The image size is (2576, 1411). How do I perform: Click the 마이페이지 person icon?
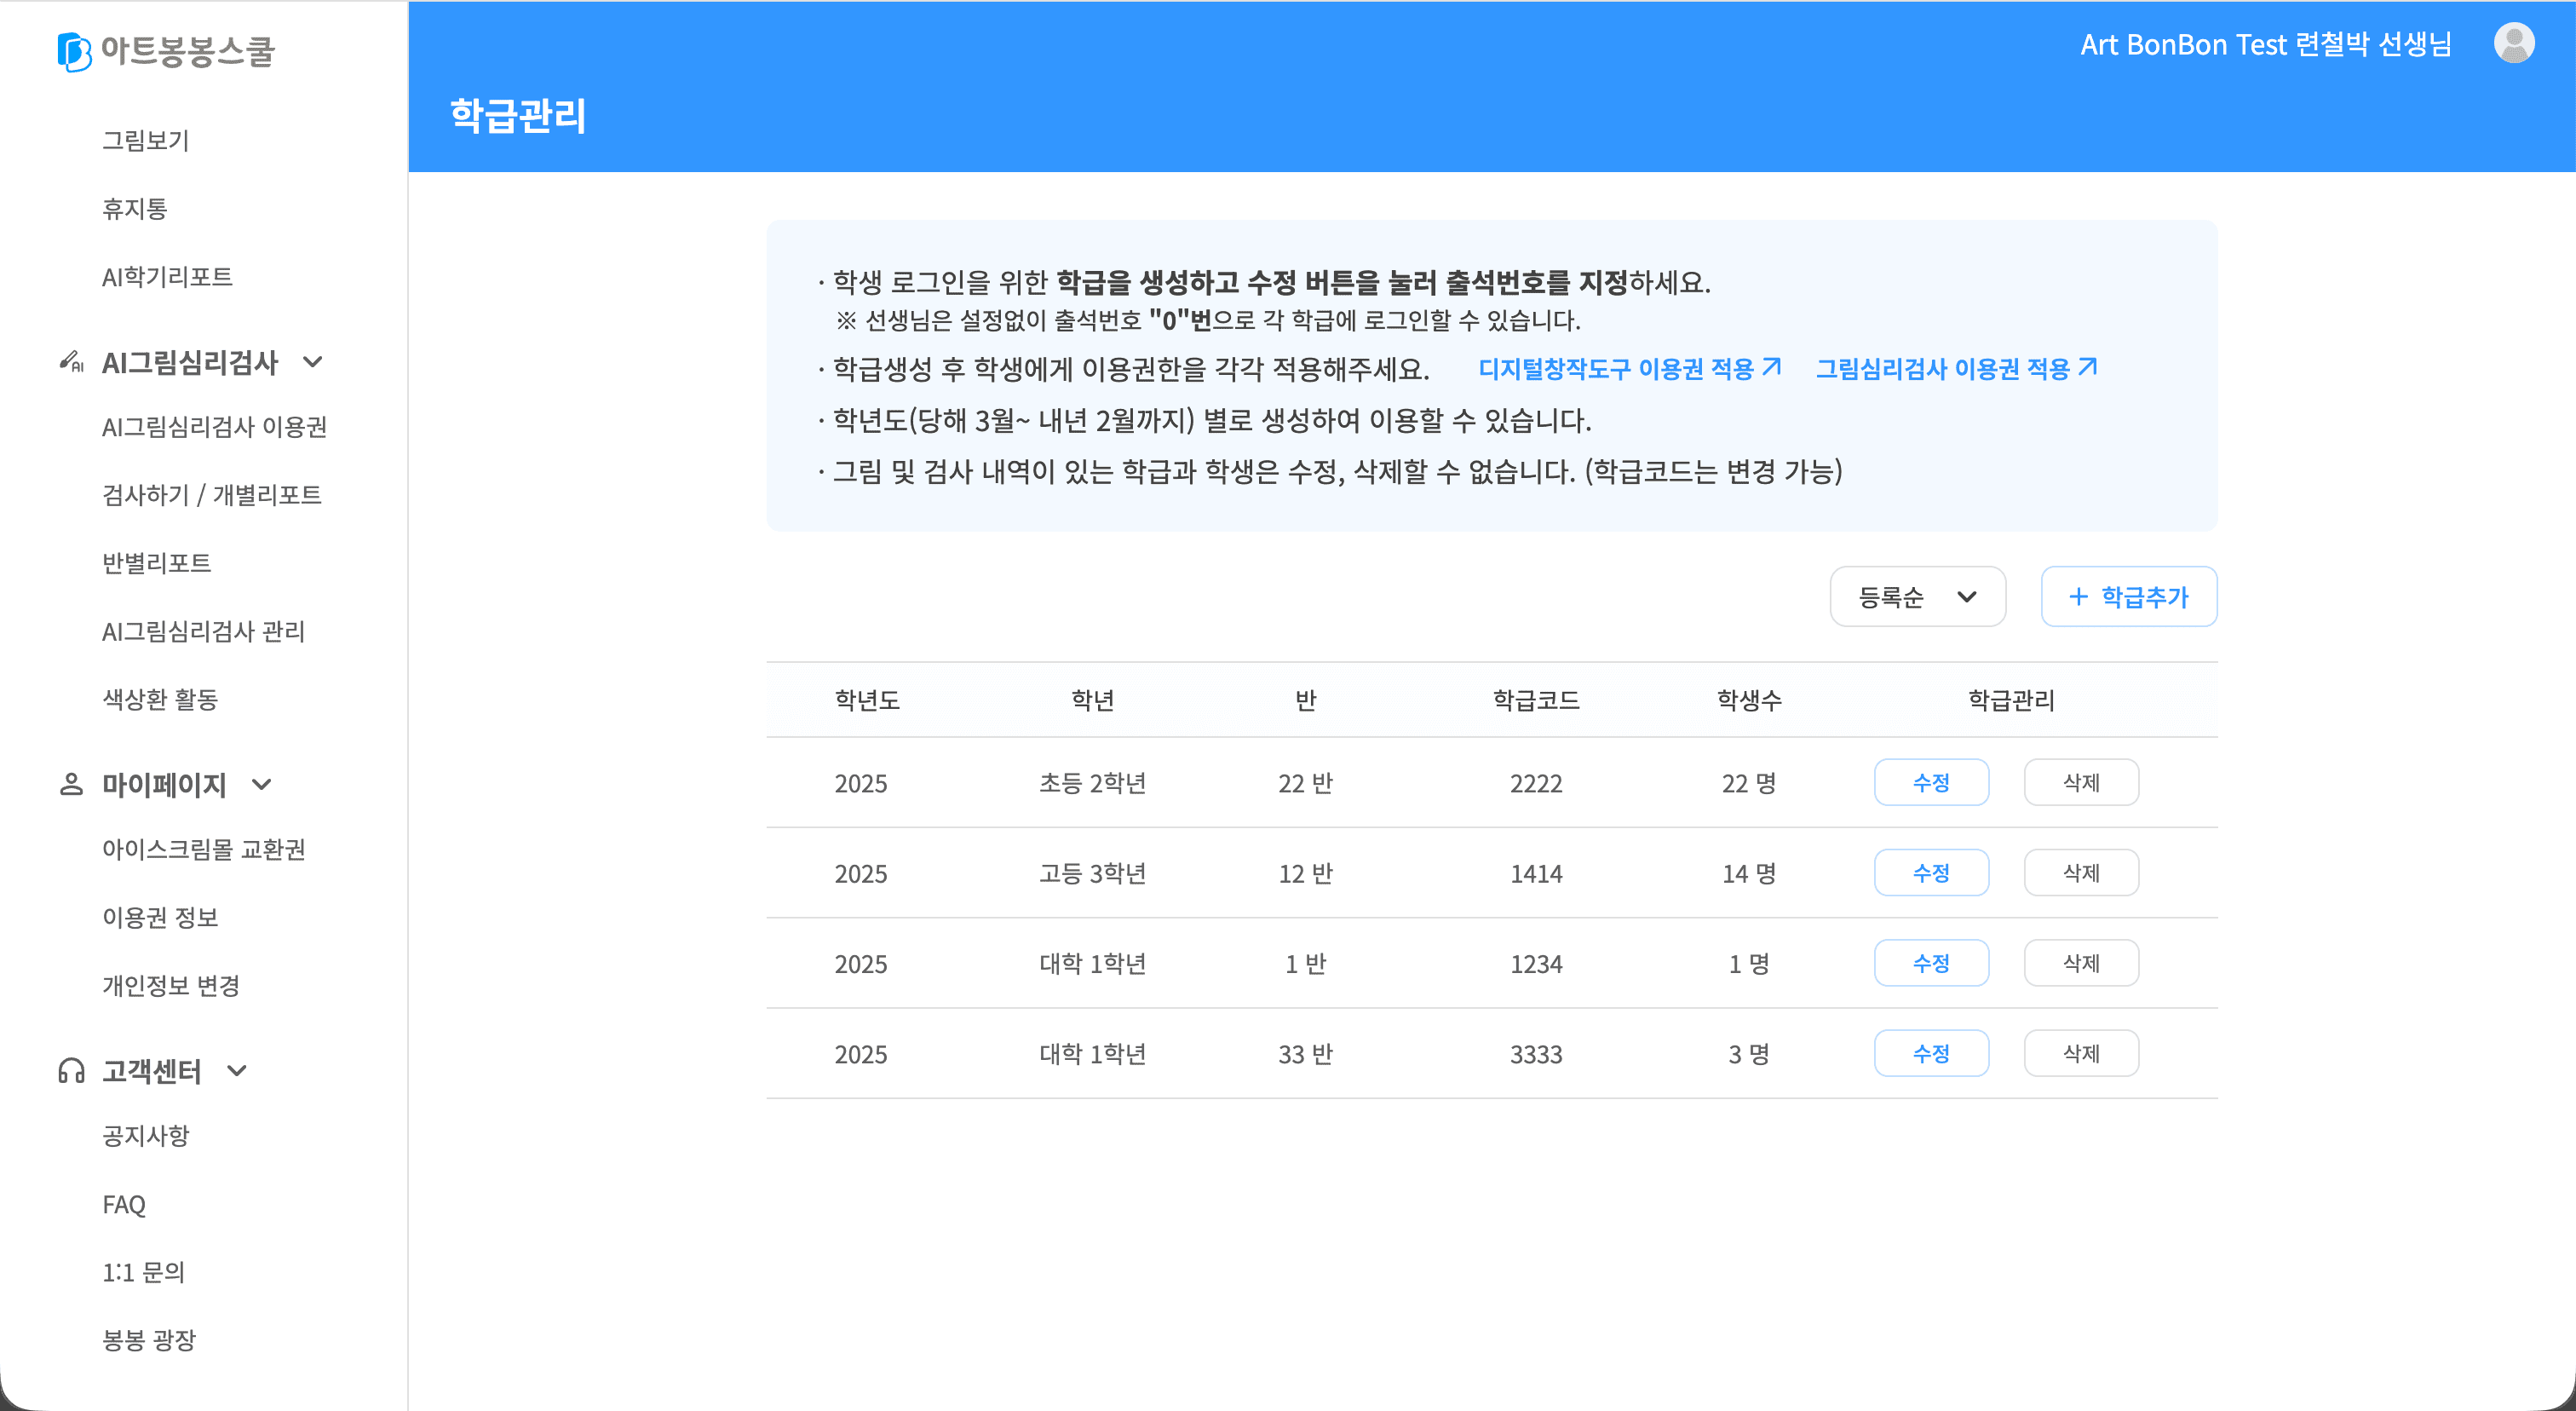(x=71, y=785)
